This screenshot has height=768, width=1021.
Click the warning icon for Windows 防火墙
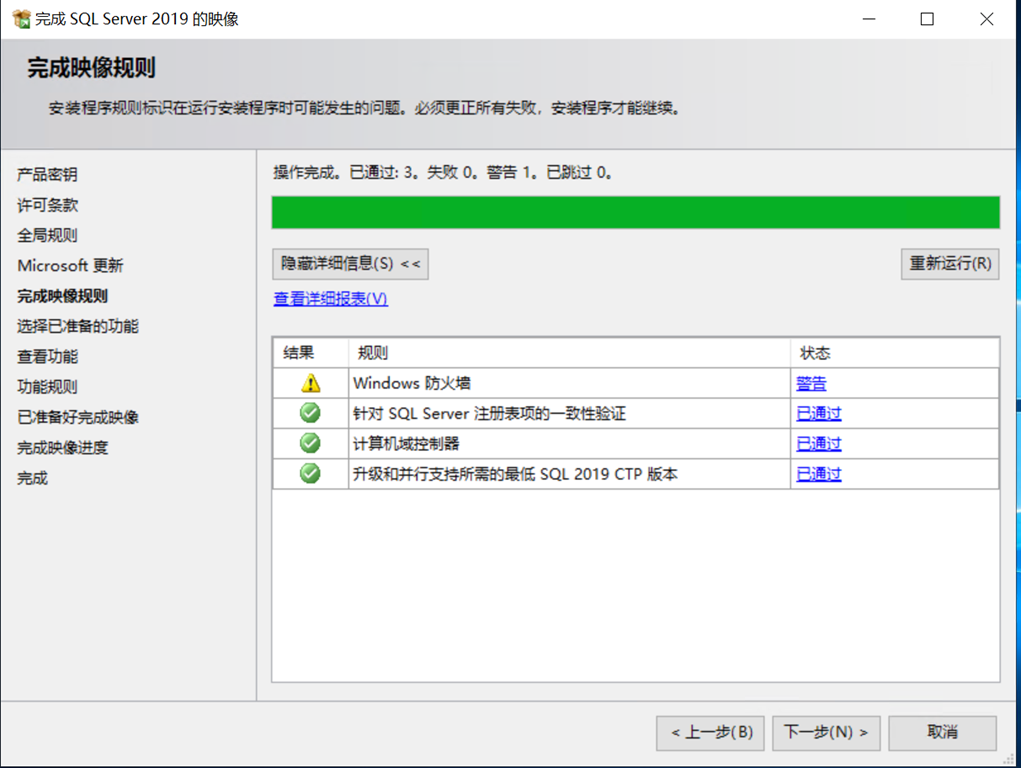[311, 383]
